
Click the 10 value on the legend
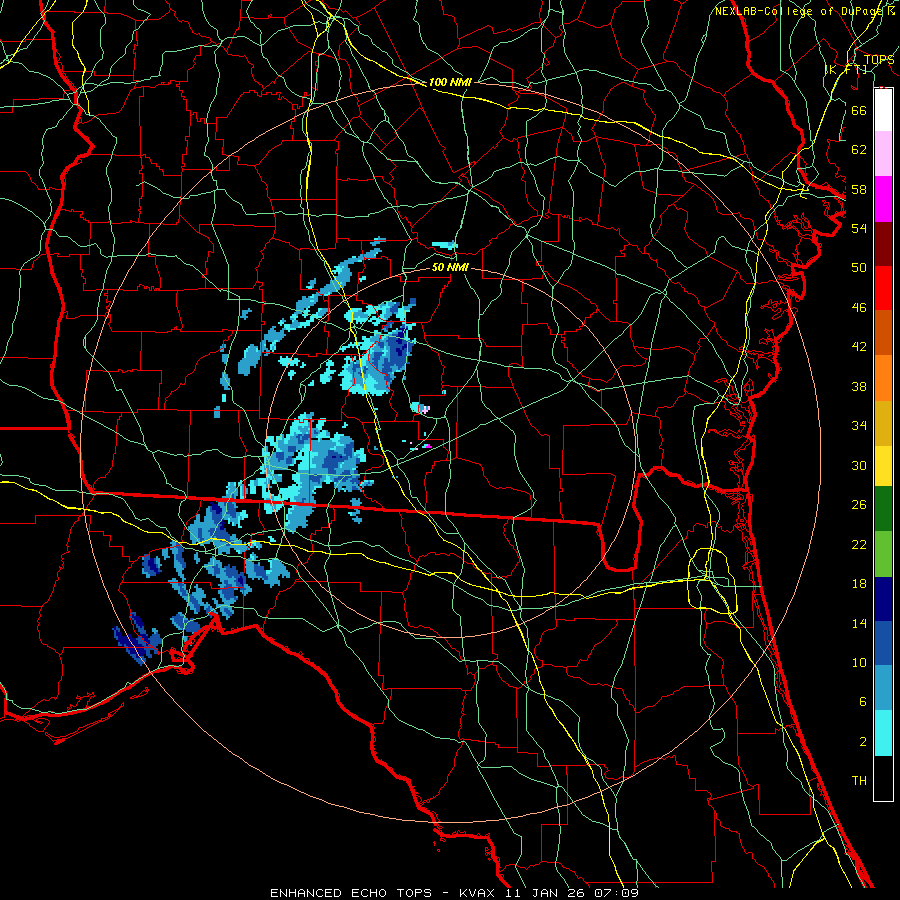859,663
